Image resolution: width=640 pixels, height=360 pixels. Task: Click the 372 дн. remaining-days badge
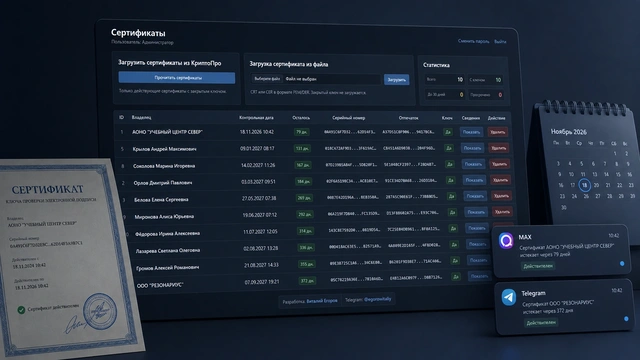(x=308, y=281)
